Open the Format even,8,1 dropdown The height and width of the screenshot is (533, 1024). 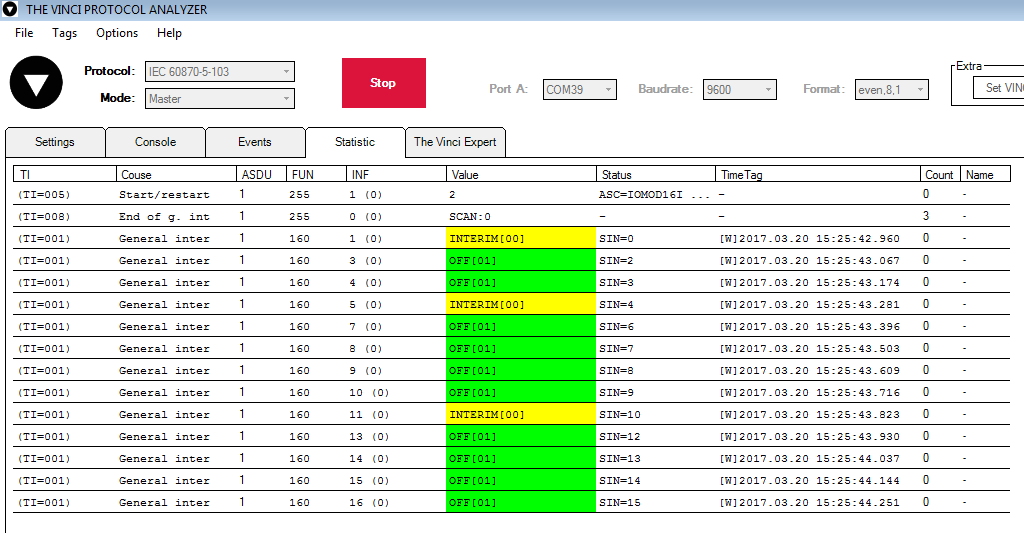coord(891,89)
